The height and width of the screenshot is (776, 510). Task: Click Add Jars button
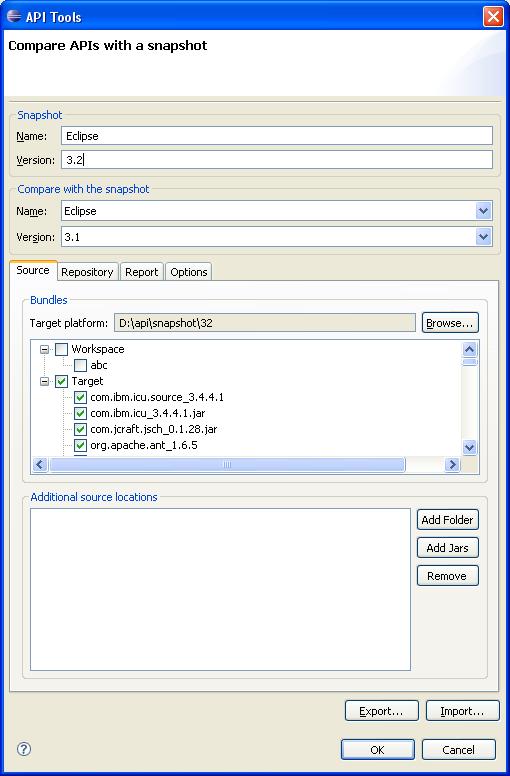click(x=448, y=548)
